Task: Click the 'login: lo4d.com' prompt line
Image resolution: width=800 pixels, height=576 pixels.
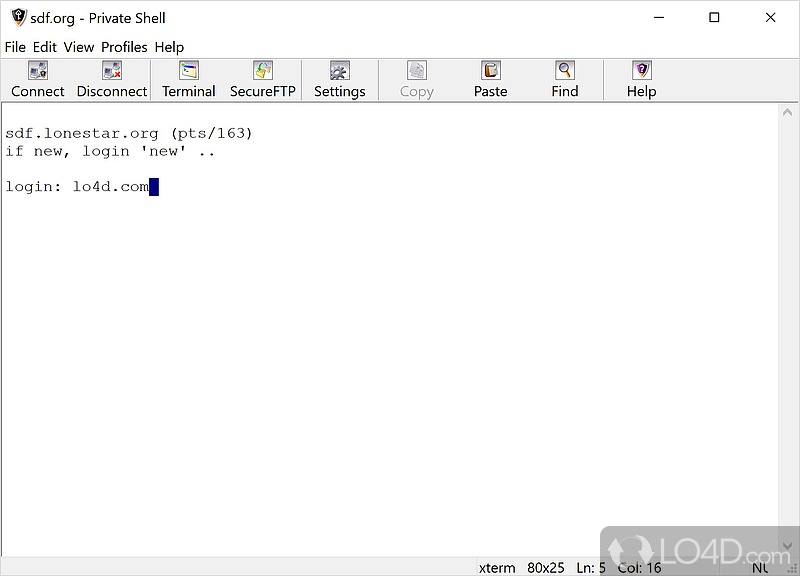Action: coord(77,187)
